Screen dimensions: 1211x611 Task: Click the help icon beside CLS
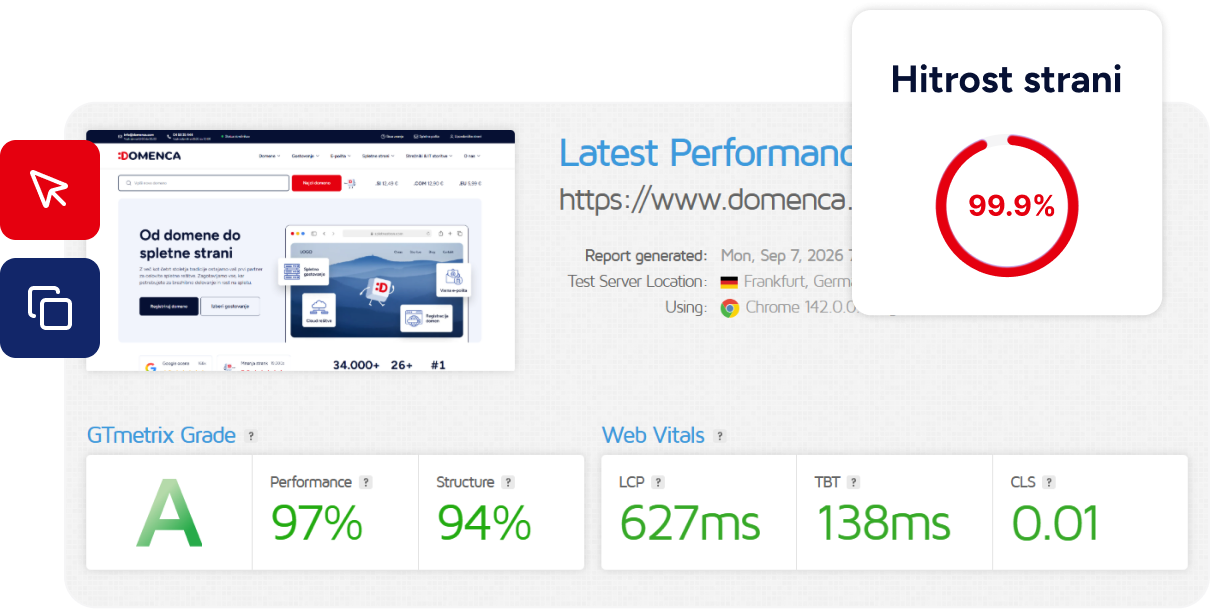pyautogui.click(x=1049, y=482)
